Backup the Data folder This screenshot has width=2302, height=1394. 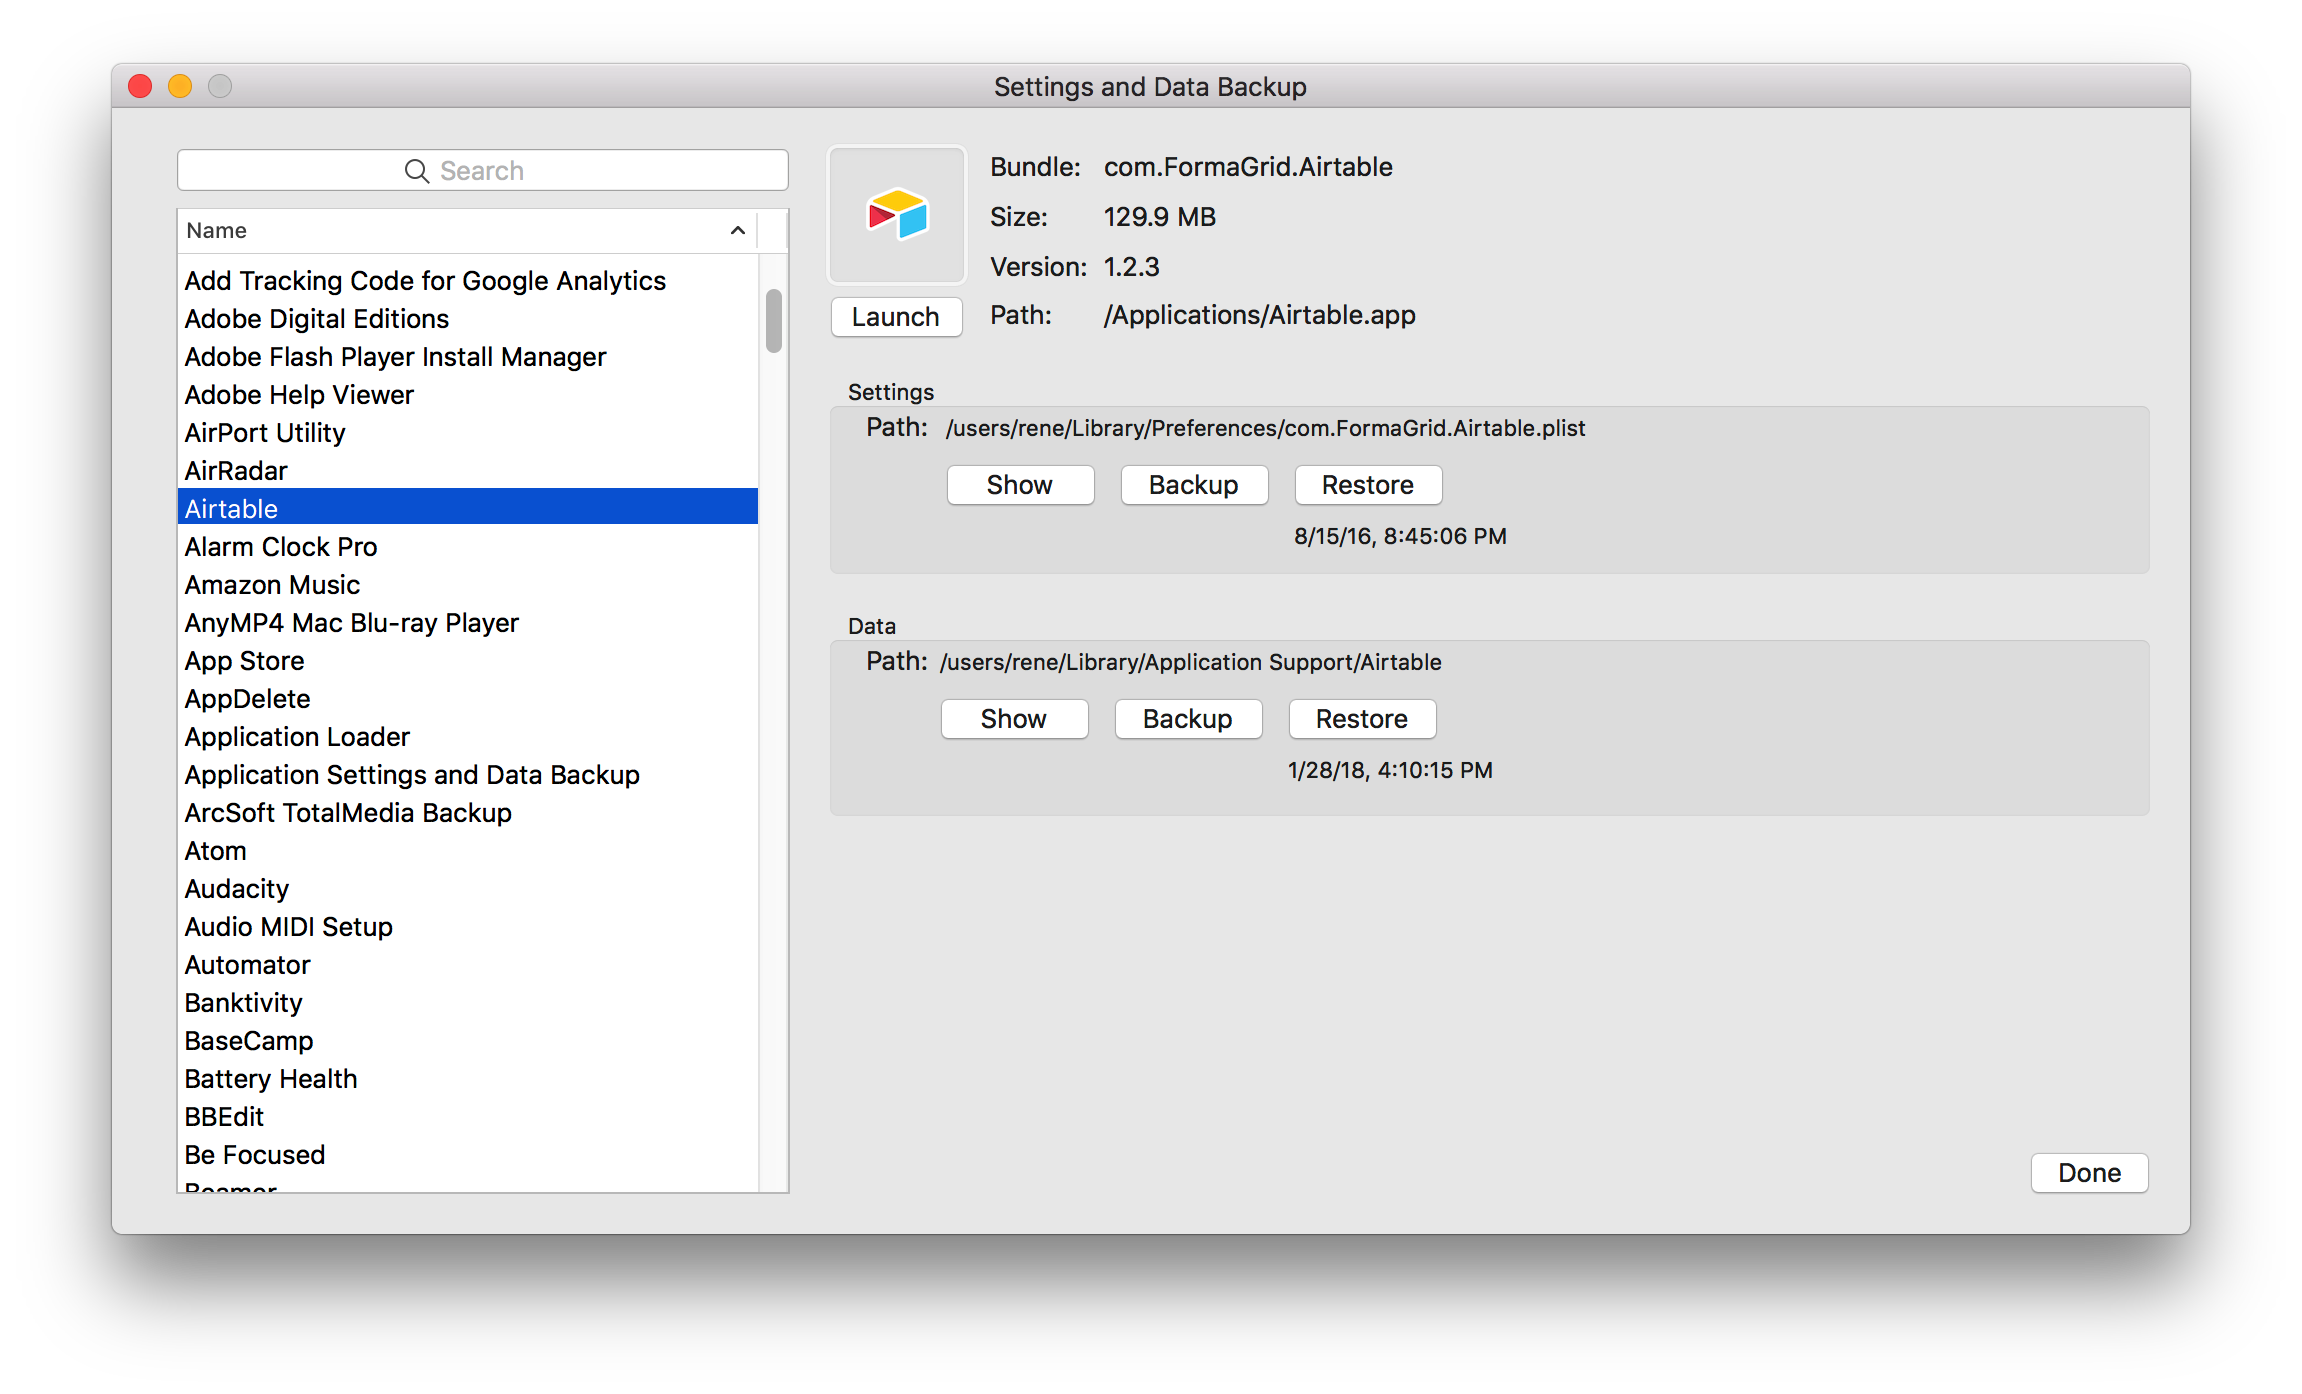click(x=1188, y=719)
